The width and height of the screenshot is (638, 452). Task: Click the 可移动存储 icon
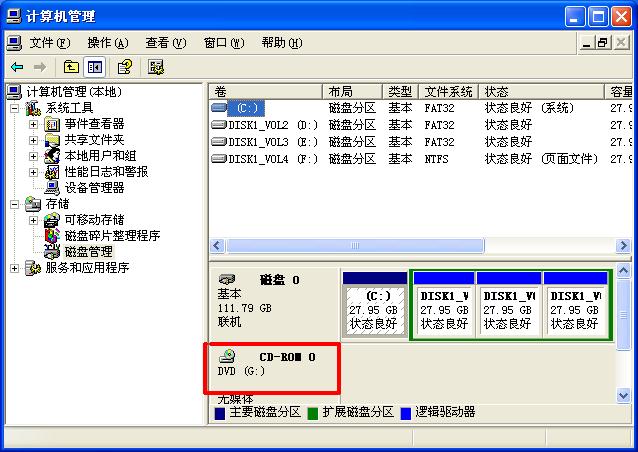coord(52,220)
